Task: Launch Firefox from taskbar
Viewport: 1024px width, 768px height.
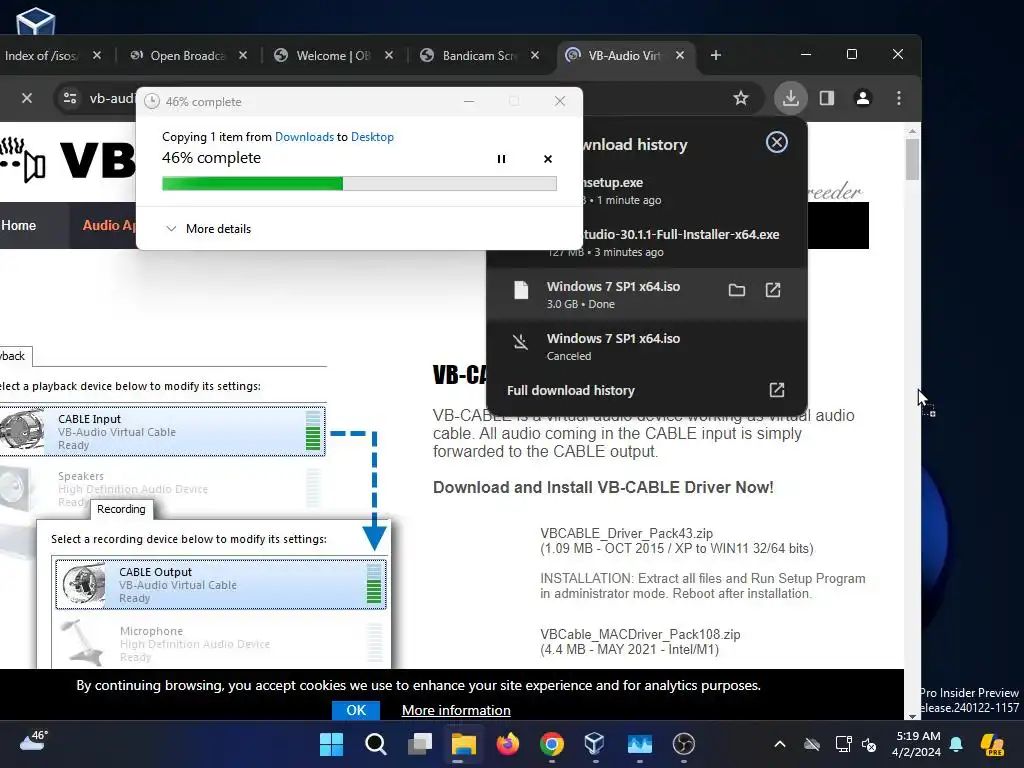Action: point(507,744)
